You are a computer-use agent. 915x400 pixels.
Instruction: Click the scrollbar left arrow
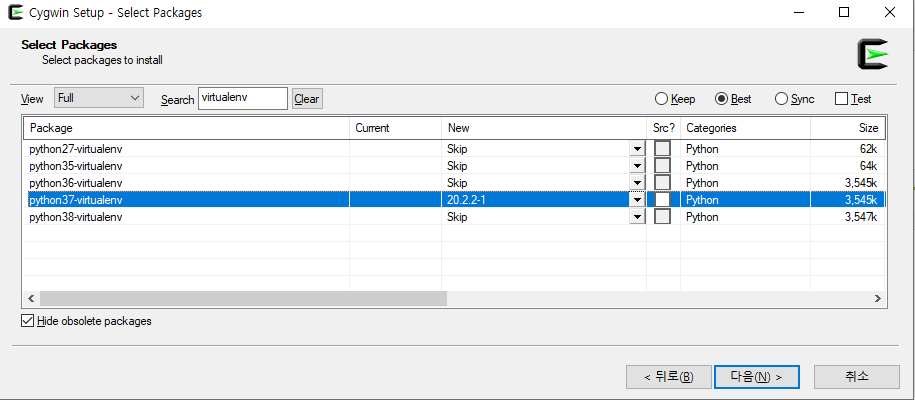pyautogui.click(x=32, y=298)
